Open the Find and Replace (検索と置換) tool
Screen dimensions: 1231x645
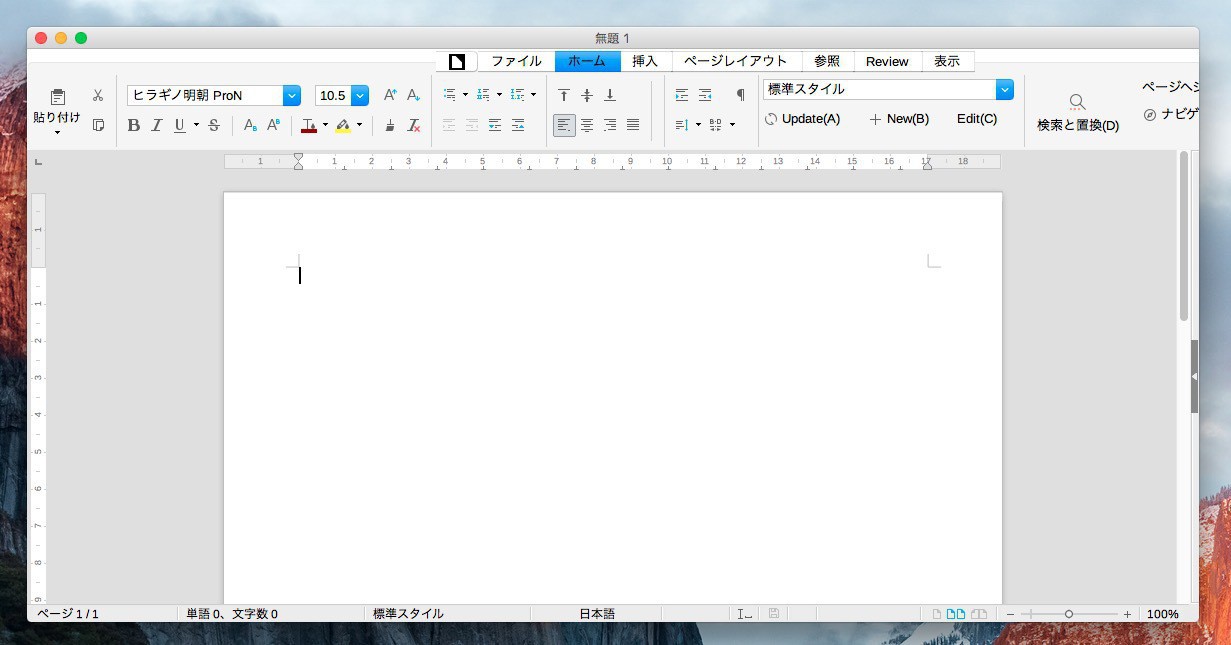click(1077, 112)
